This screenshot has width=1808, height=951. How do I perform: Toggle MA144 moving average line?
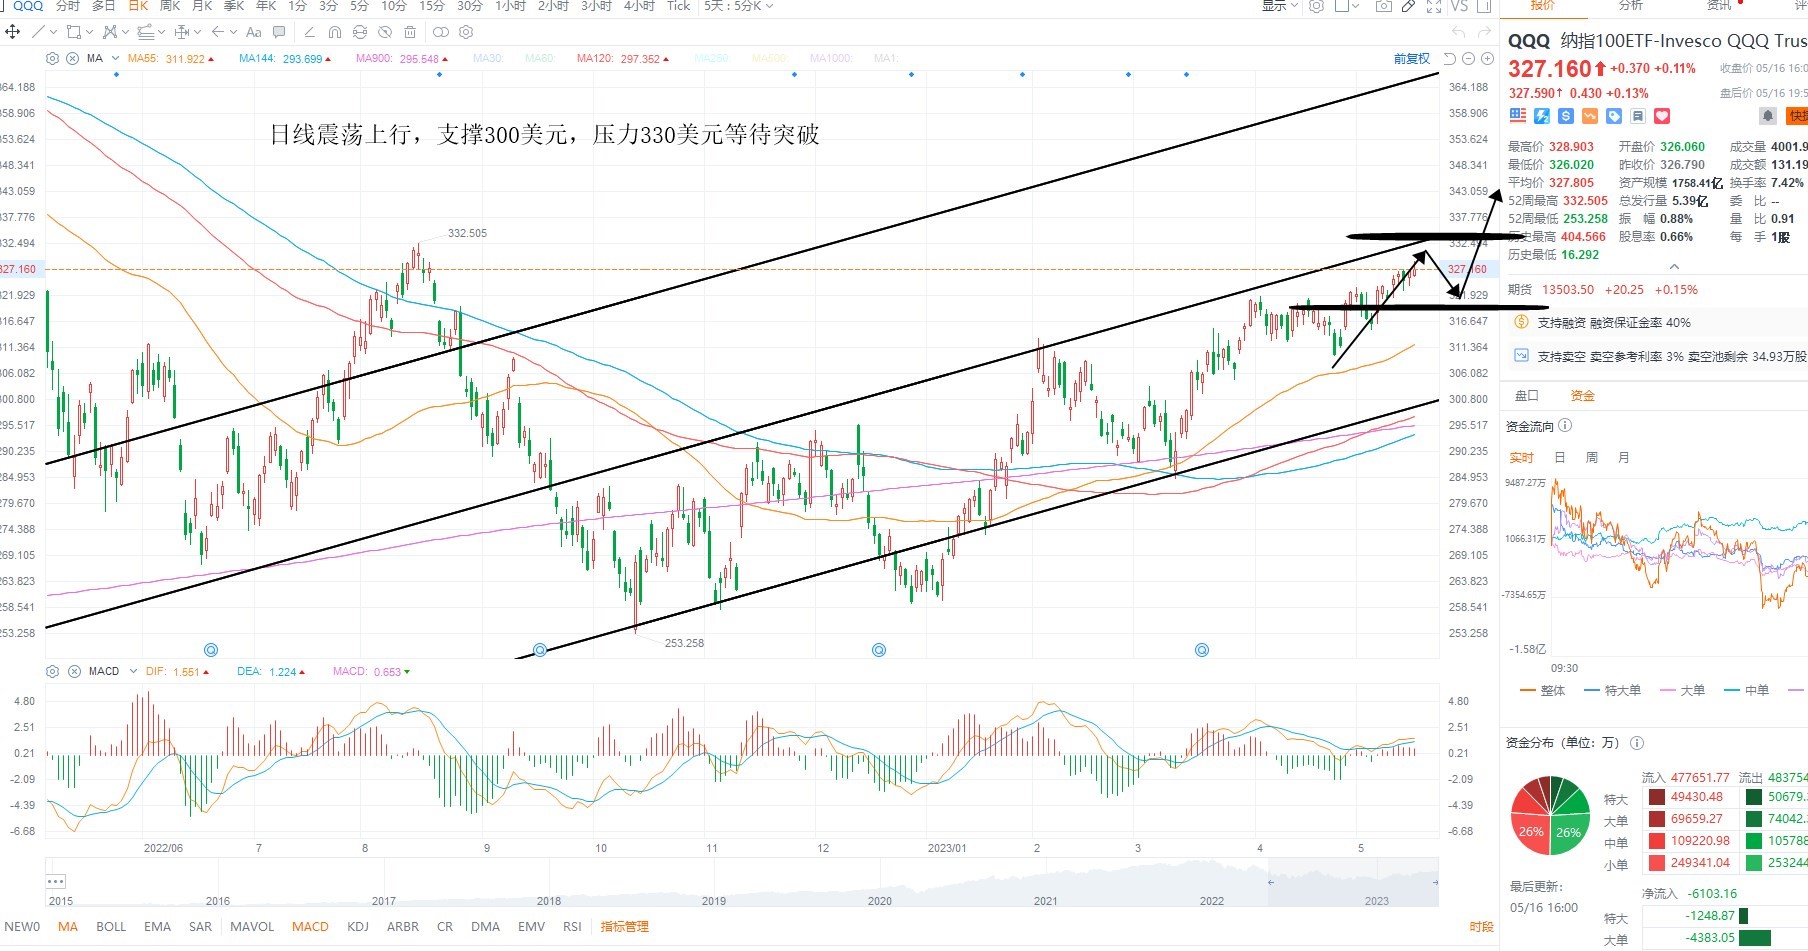286,59
